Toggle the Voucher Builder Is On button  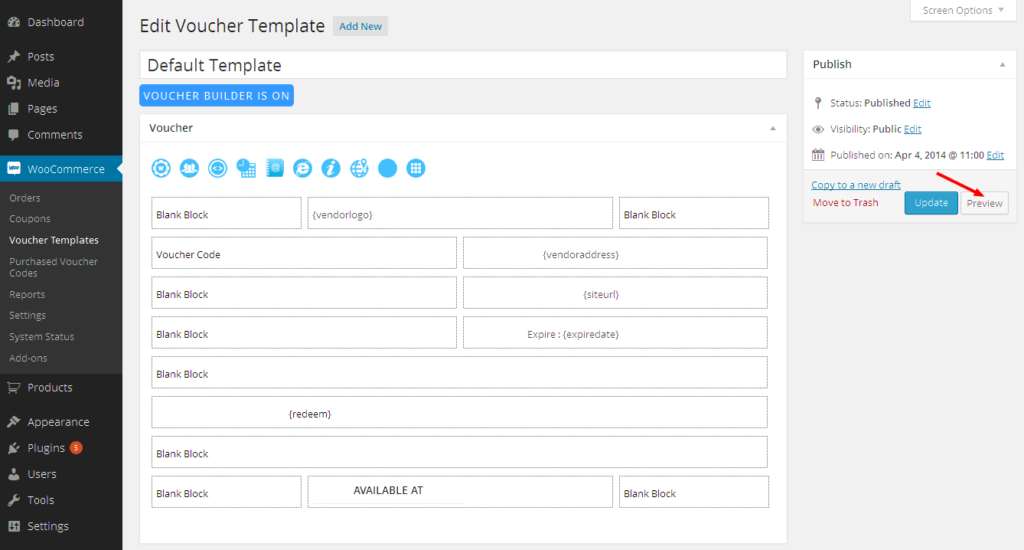(x=216, y=96)
